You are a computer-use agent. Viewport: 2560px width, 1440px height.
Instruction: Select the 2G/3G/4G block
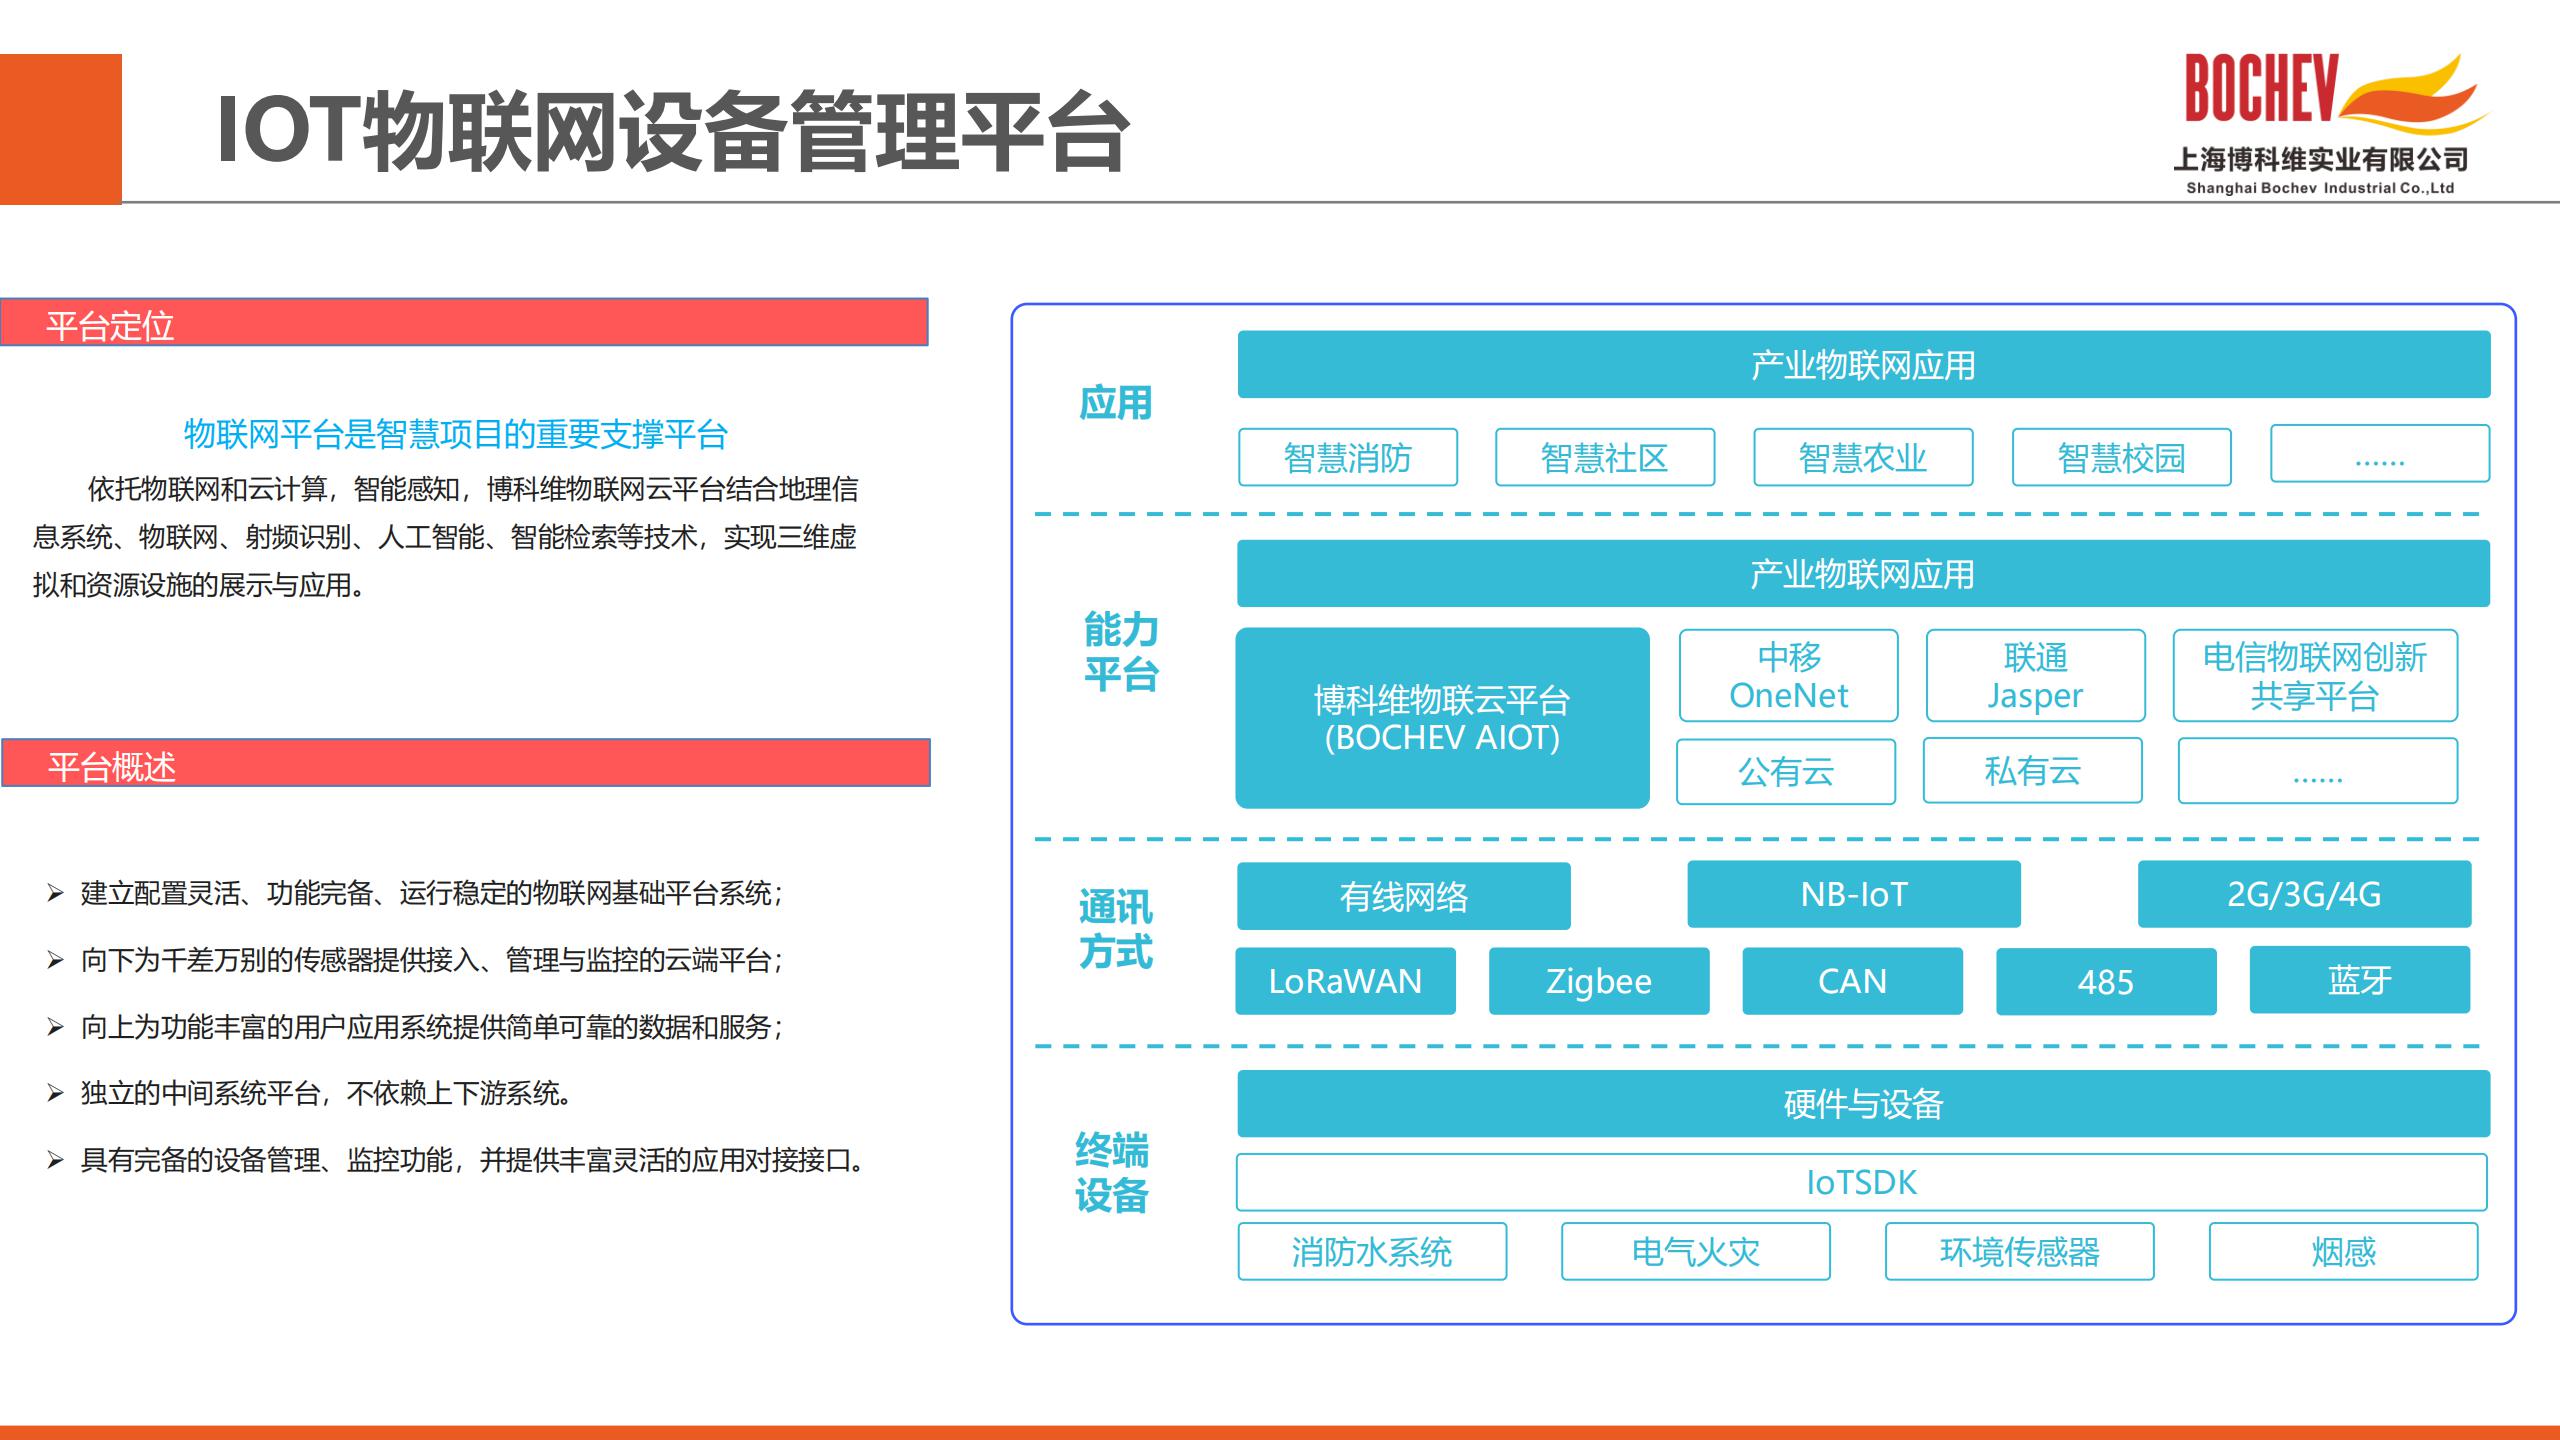[x=2305, y=894]
